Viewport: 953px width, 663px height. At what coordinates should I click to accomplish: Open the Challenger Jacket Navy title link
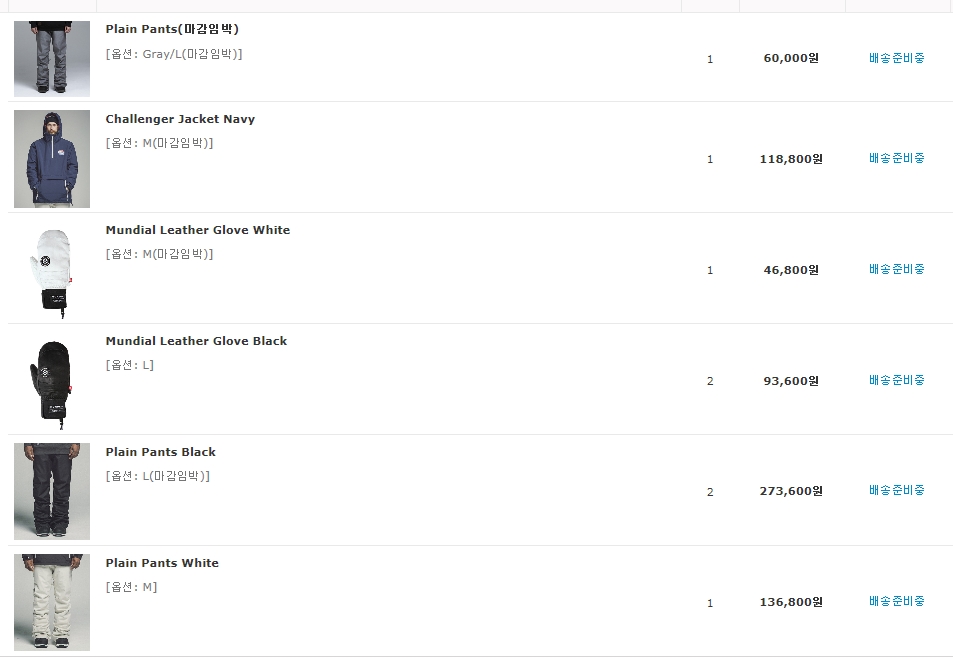point(180,119)
